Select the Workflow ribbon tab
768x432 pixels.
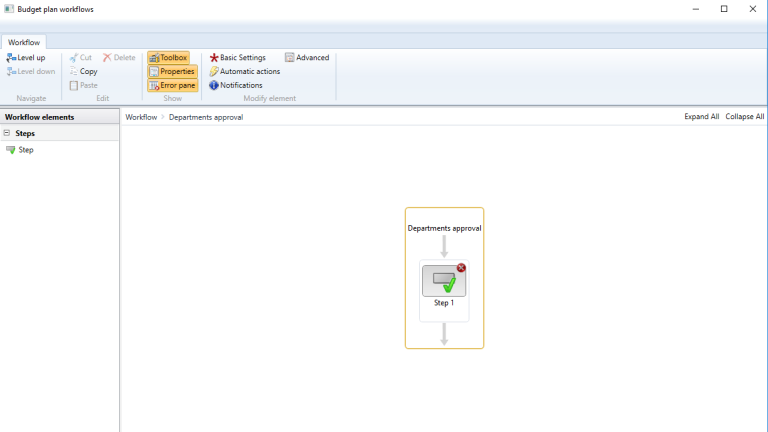(x=24, y=43)
